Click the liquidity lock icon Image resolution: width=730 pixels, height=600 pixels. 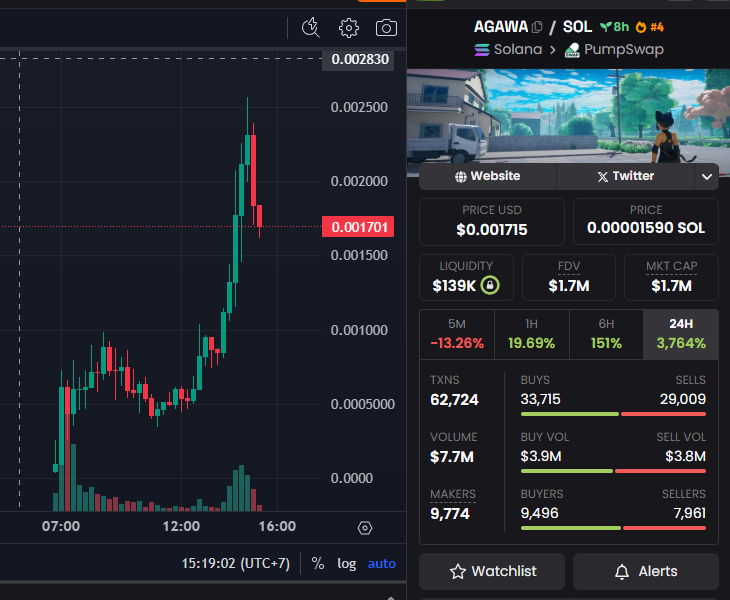coord(490,285)
